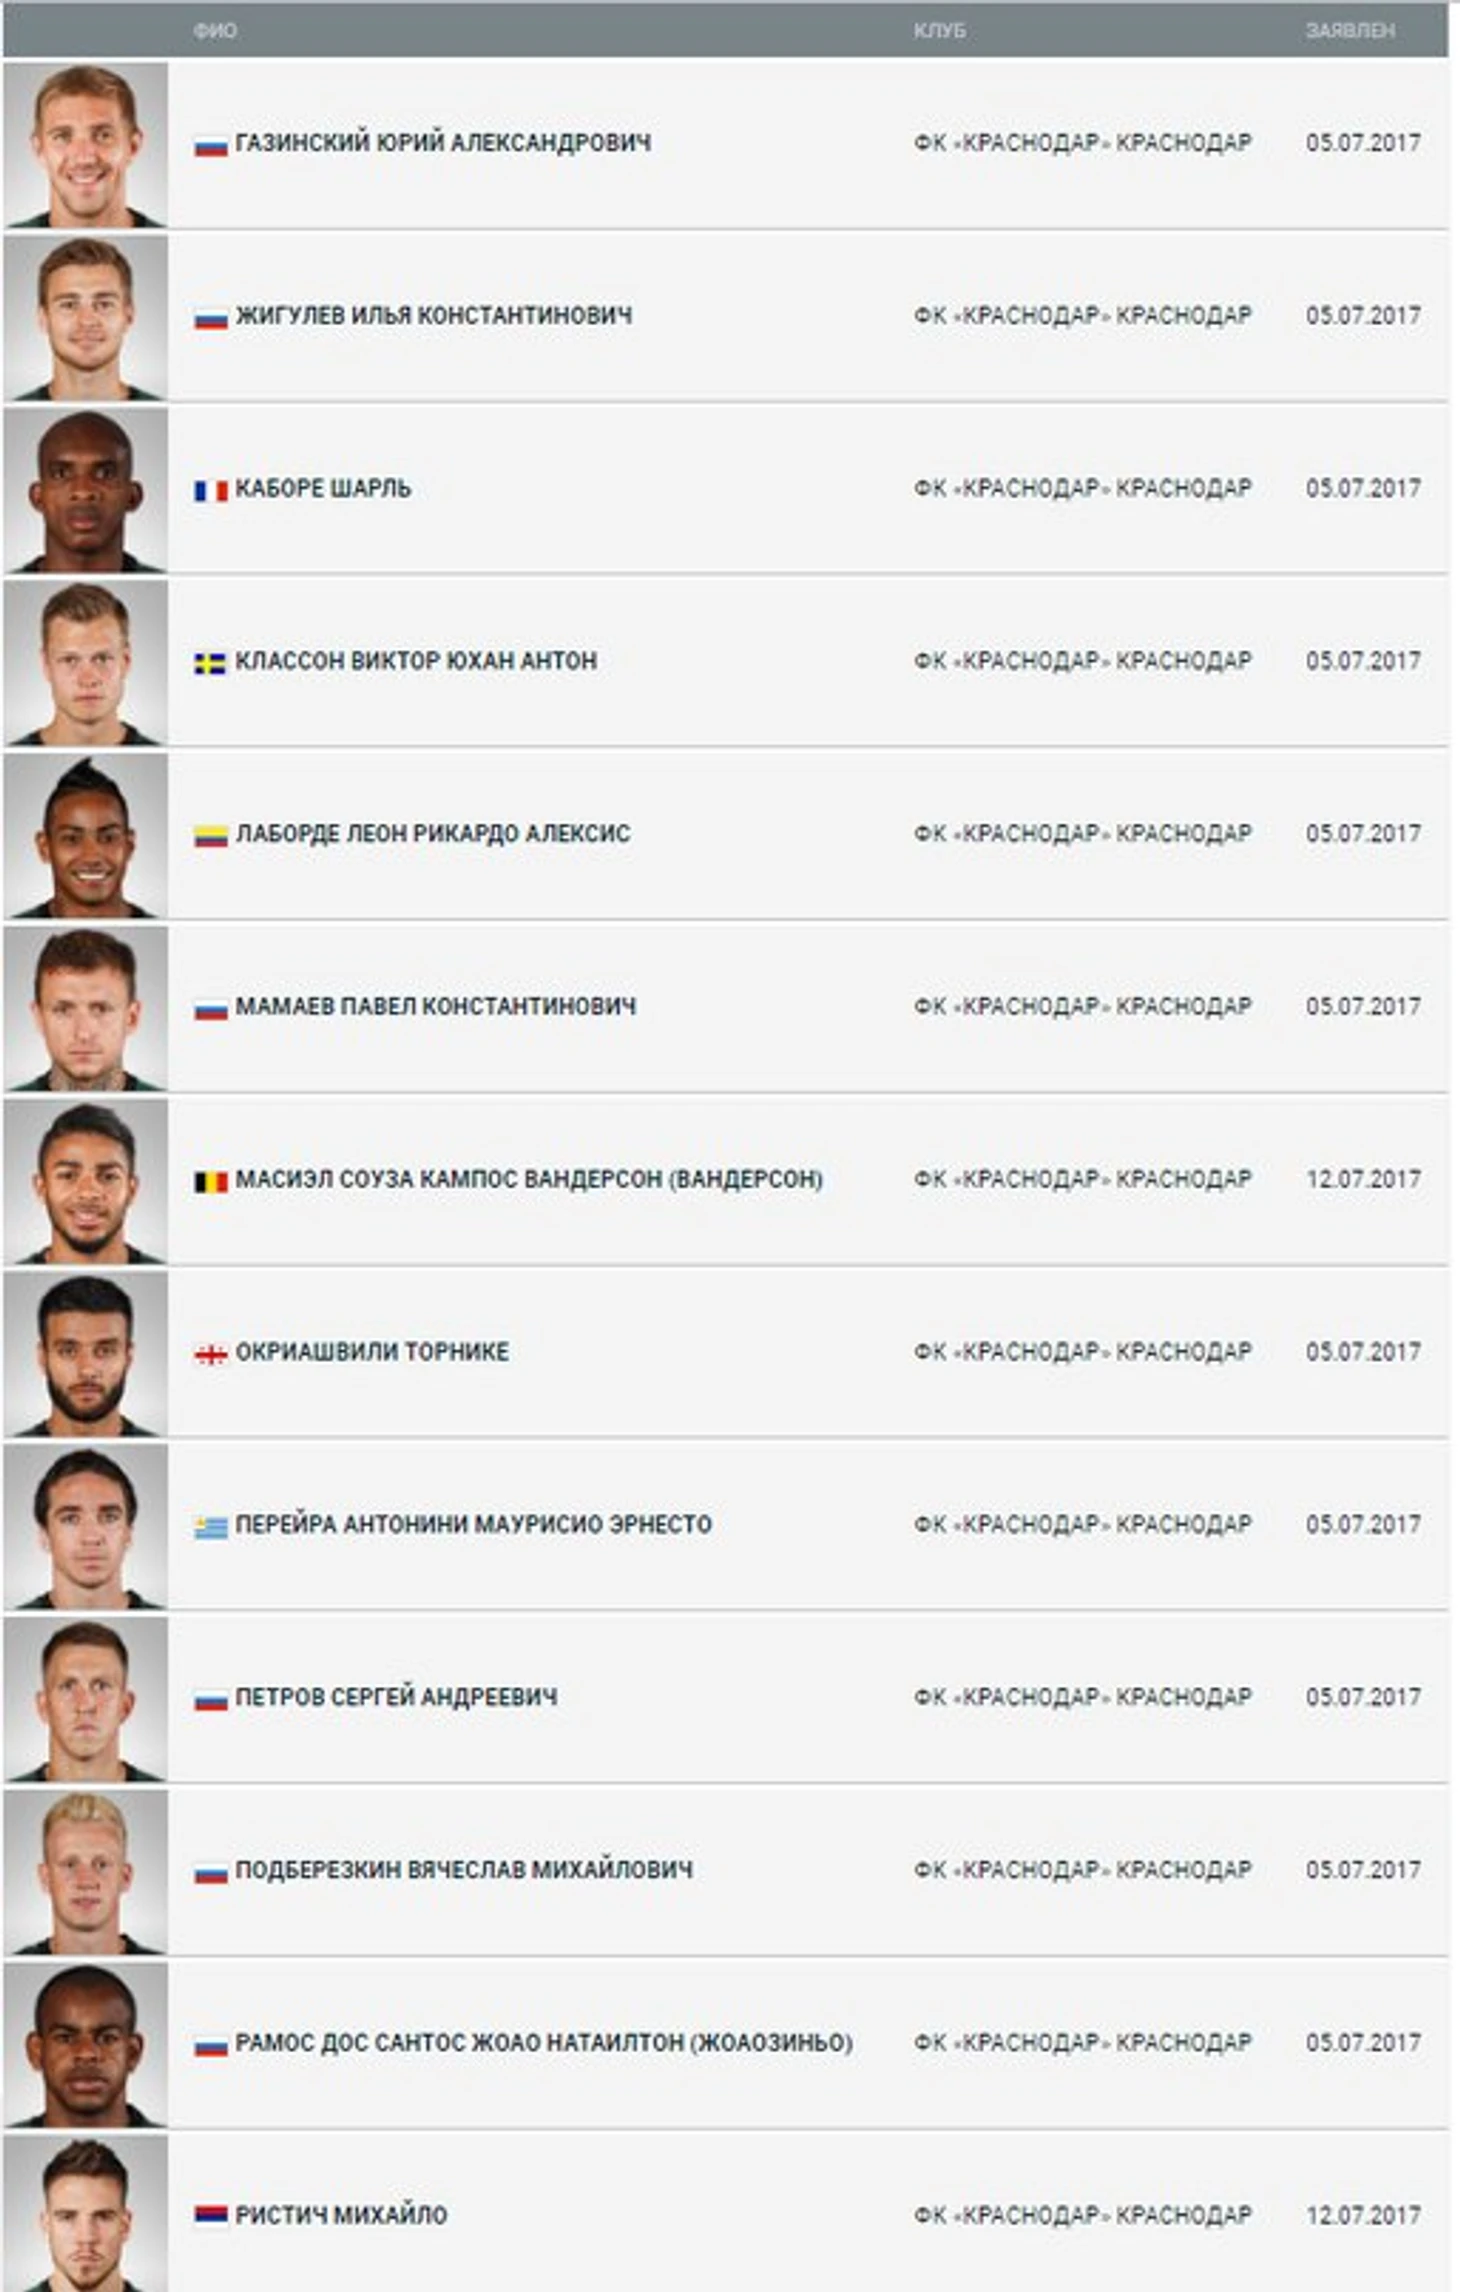Click the Colombian flag beside Лаборде
This screenshot has width=1460, height=2292.
[x=211, y=836]
